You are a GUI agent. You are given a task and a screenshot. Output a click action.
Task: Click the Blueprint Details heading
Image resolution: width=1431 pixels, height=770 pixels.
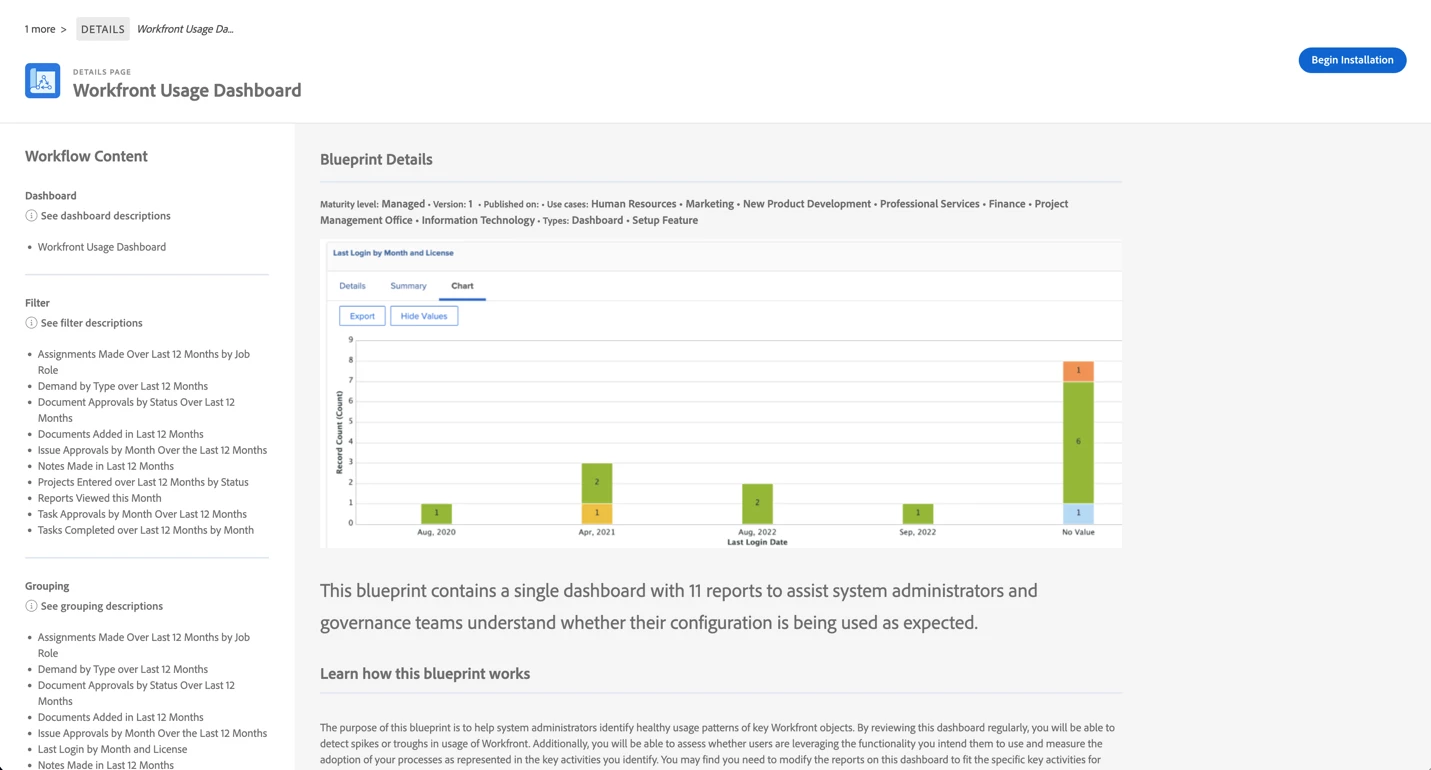click(376, 159)
